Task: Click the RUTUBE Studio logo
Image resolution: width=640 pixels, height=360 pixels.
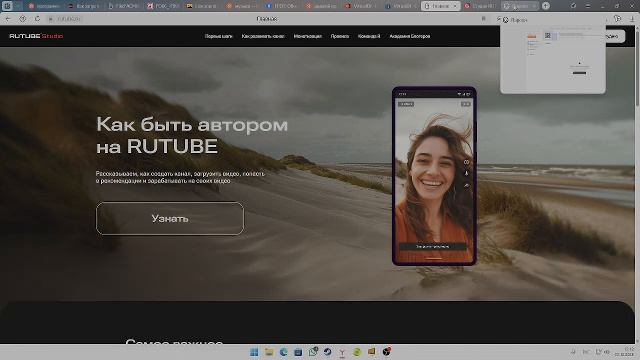Action: (x=36, y=36)
